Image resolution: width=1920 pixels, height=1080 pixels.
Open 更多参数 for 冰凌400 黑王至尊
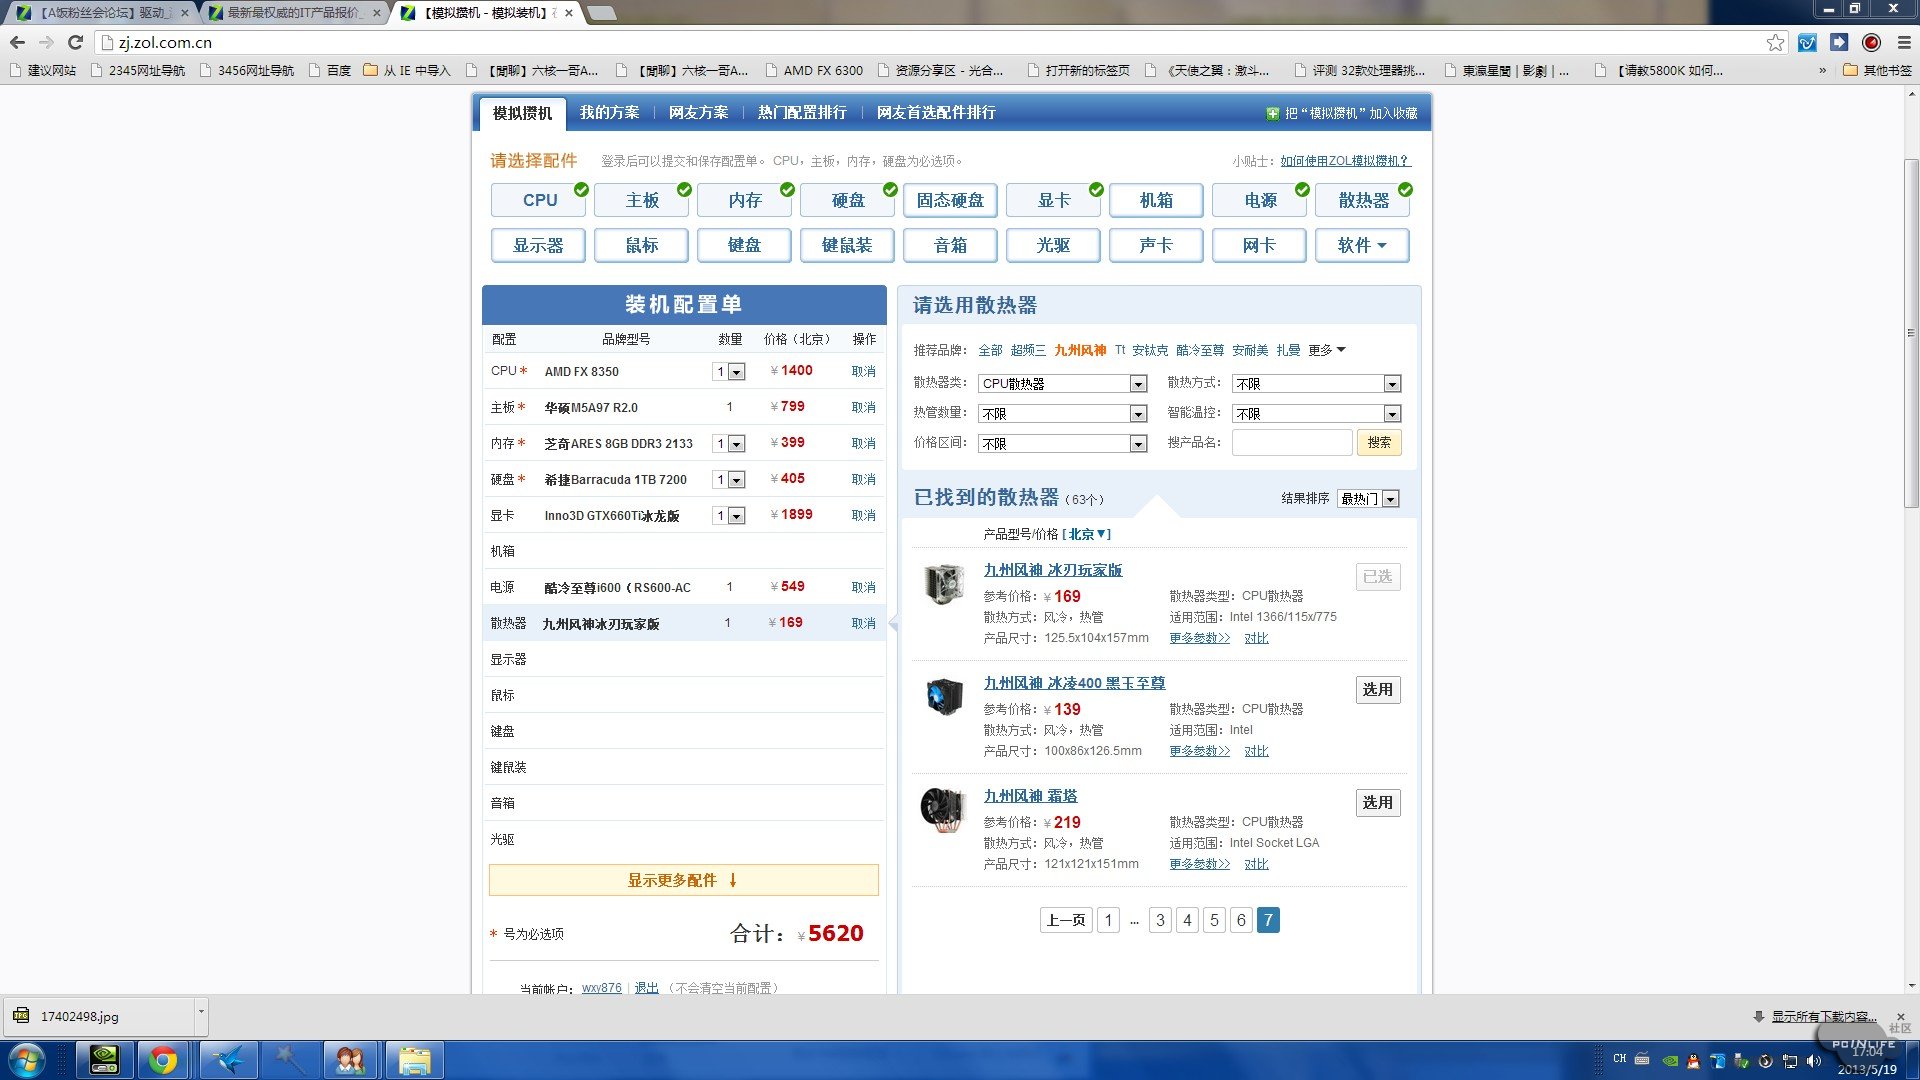(x=1199, y=751)
